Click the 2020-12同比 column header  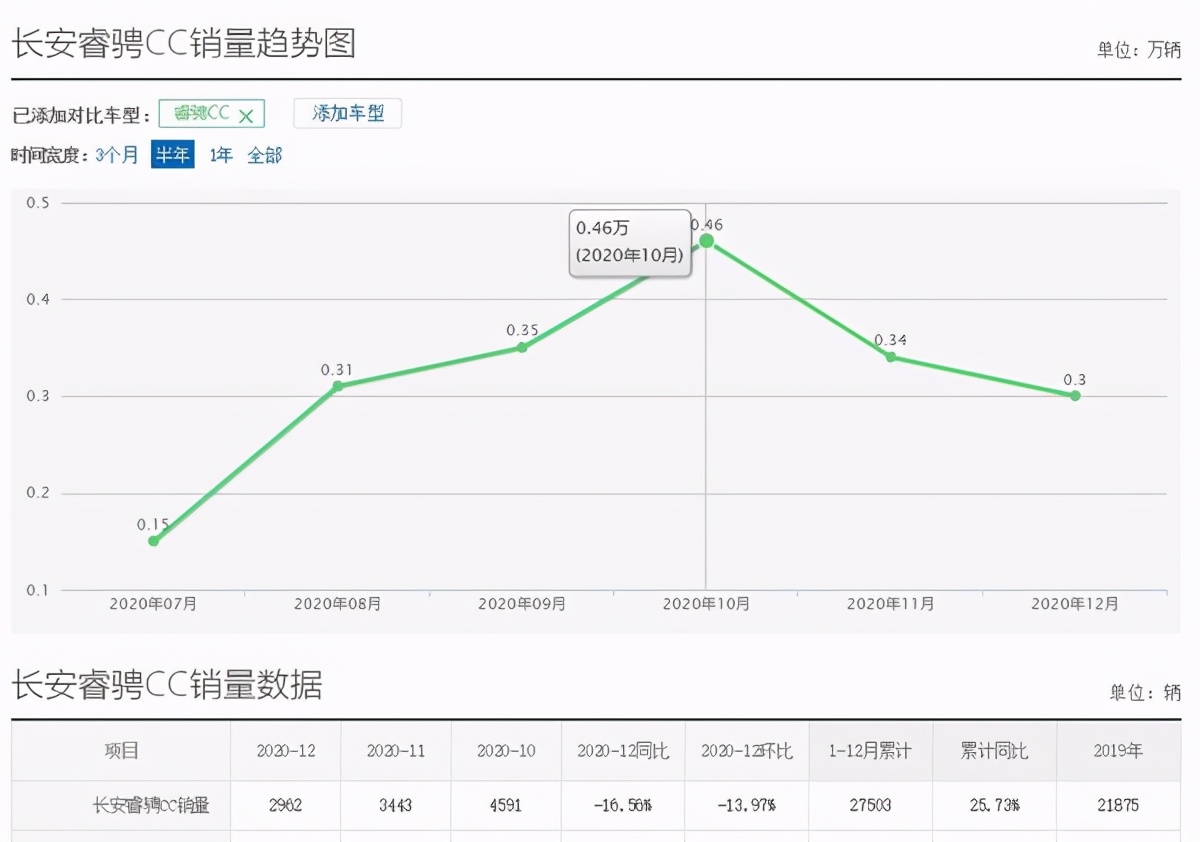click(623, 751)
